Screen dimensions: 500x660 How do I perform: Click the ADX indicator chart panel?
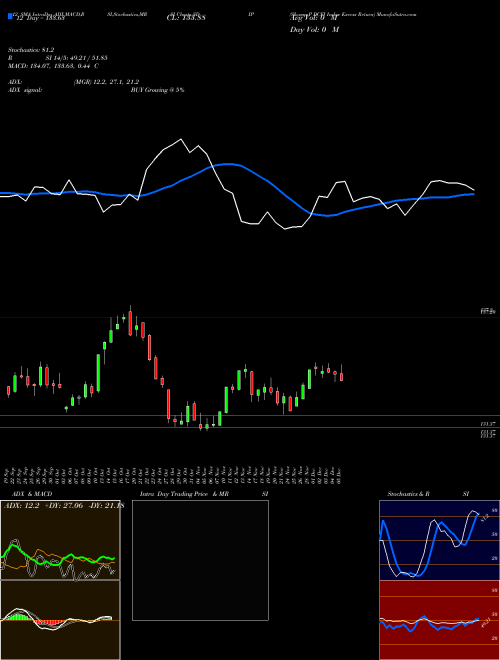pyautogui.click(x=60, y=540)
